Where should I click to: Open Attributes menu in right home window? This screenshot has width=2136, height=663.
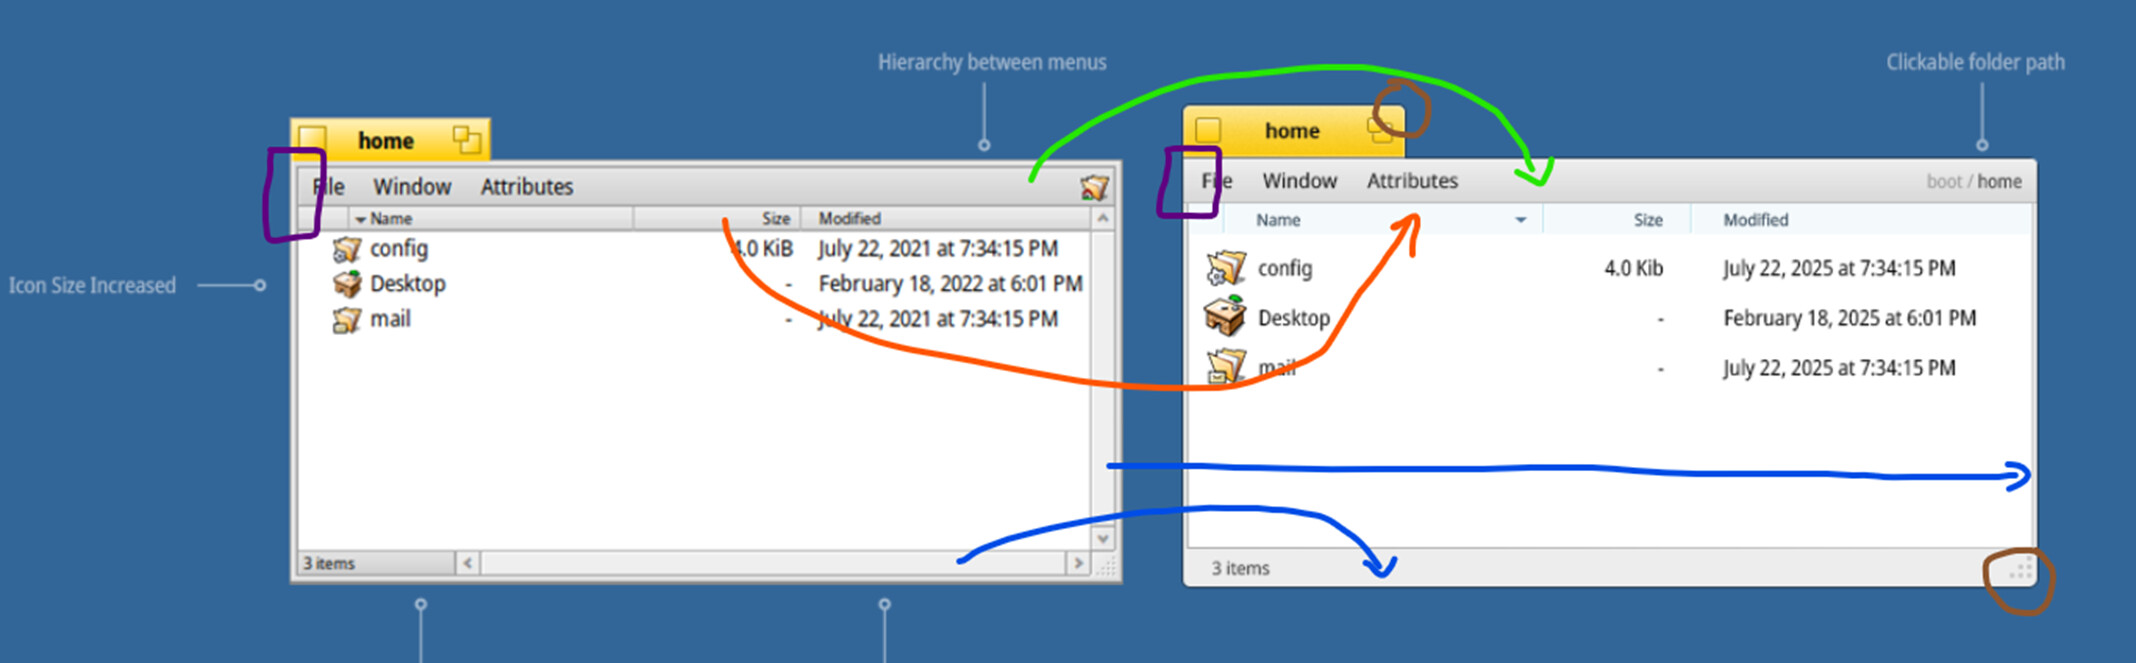1412,181
